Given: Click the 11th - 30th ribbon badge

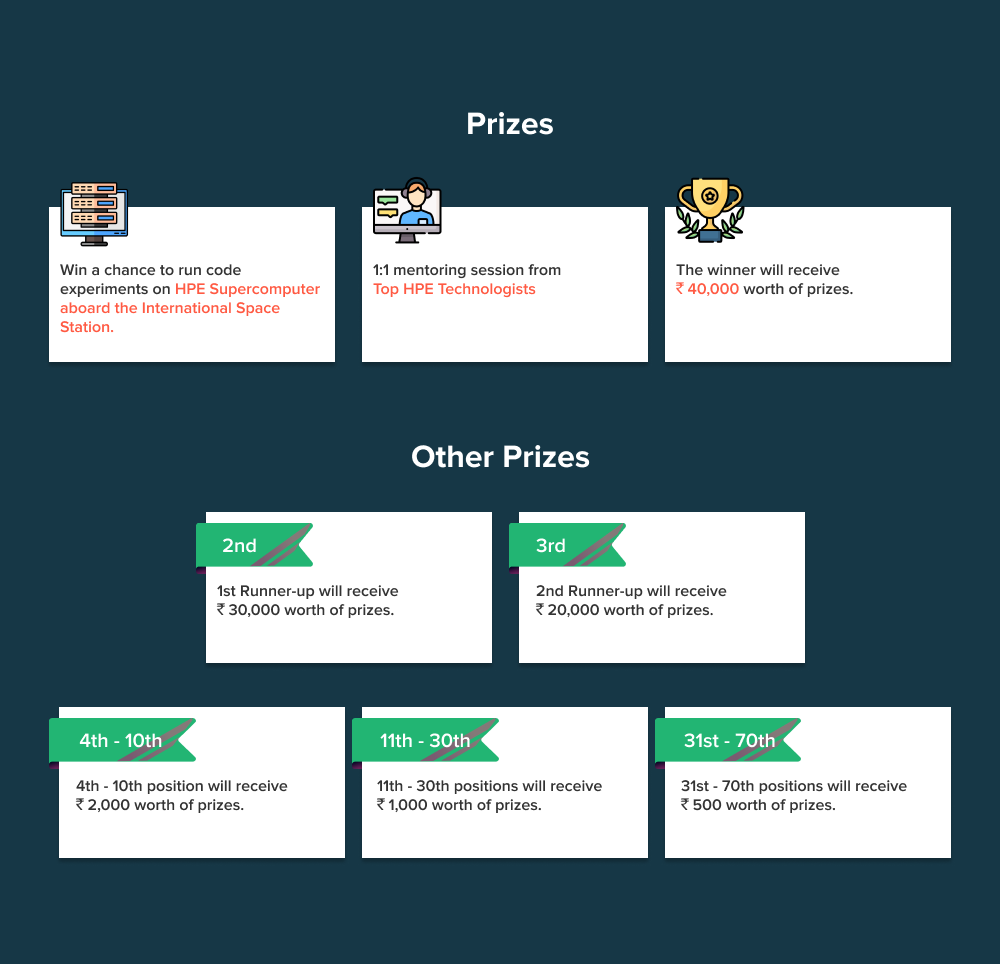Looking at the screenshot, I should 425,740.
